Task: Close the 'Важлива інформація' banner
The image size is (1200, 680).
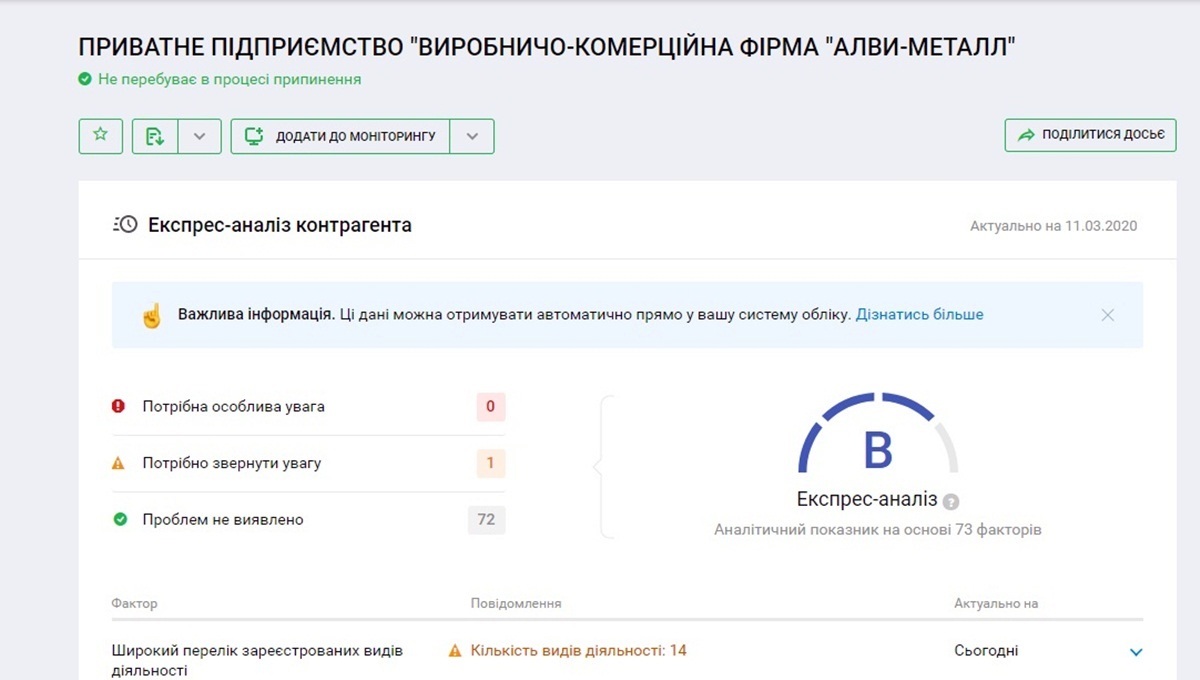Action: pyautogui.click(x=1107, y=315)
